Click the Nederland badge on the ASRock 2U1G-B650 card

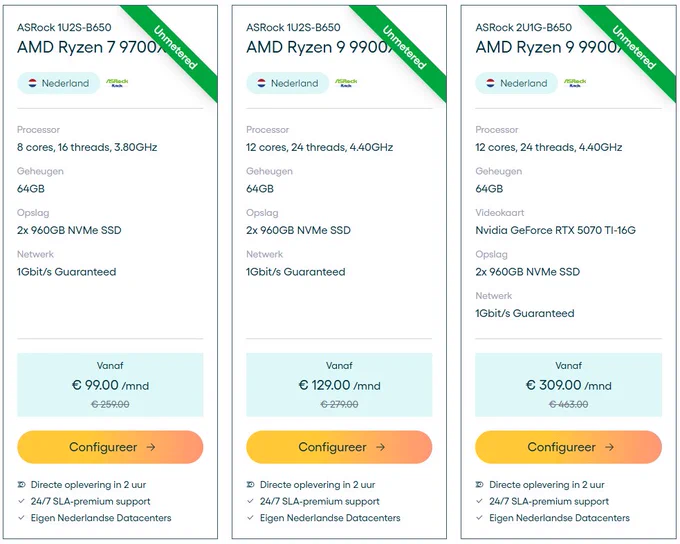click(517, 83)
